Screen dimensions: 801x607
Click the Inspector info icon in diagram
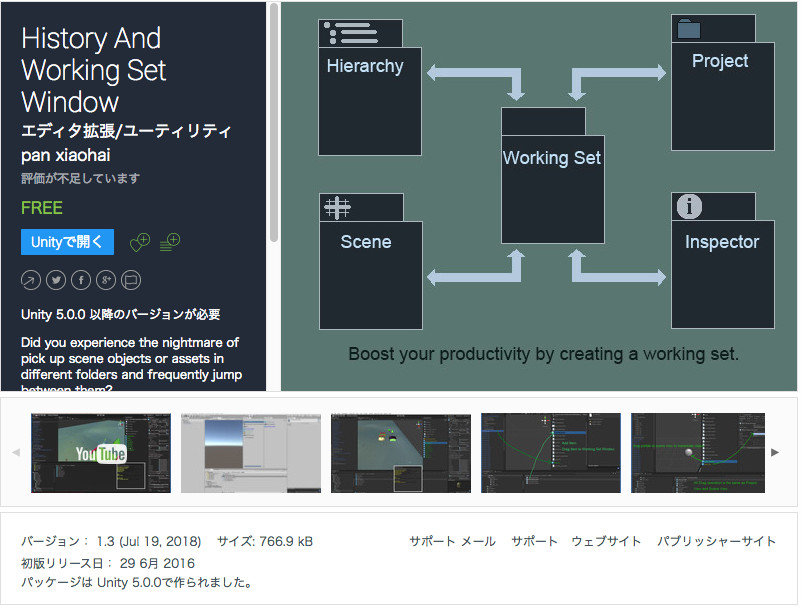click(x=689, y=206)
